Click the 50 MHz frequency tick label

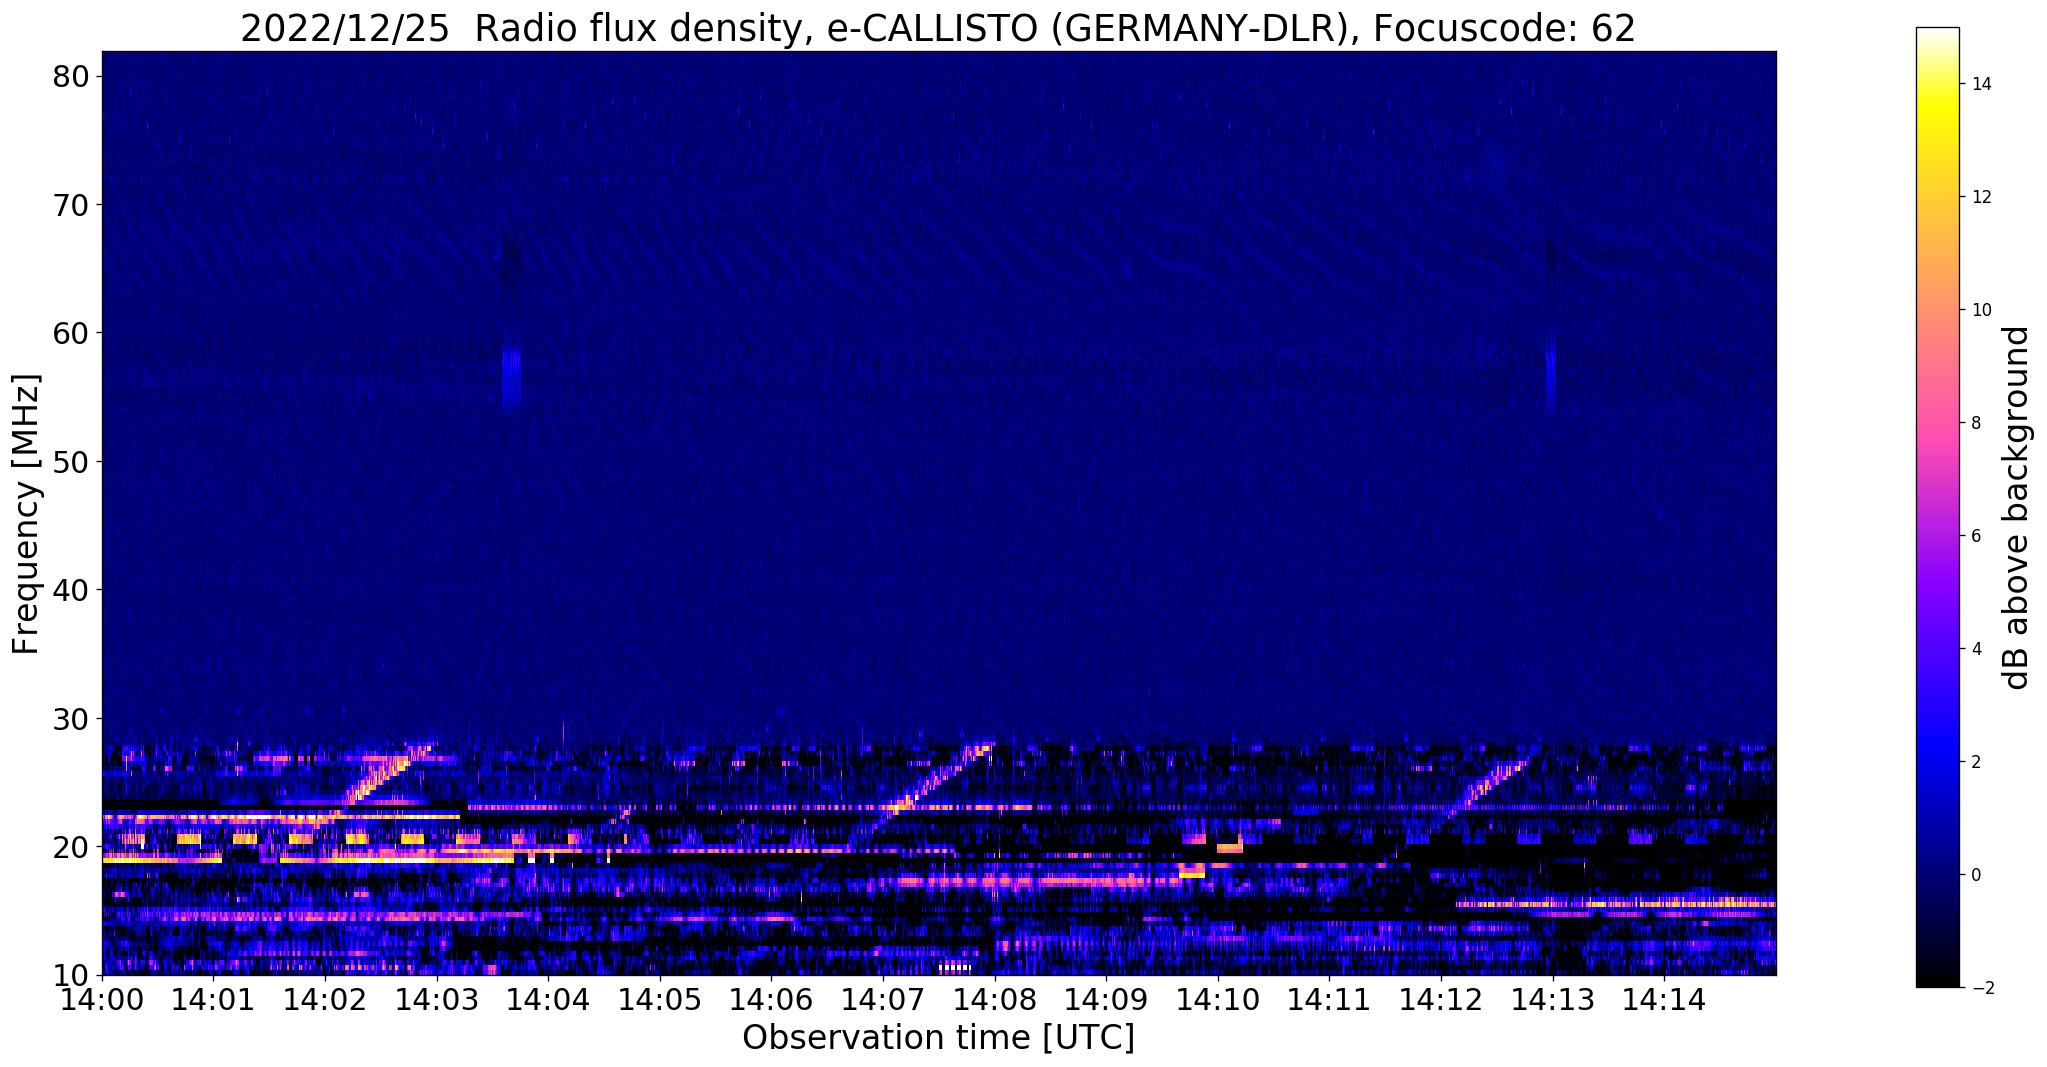coord(70,462)
